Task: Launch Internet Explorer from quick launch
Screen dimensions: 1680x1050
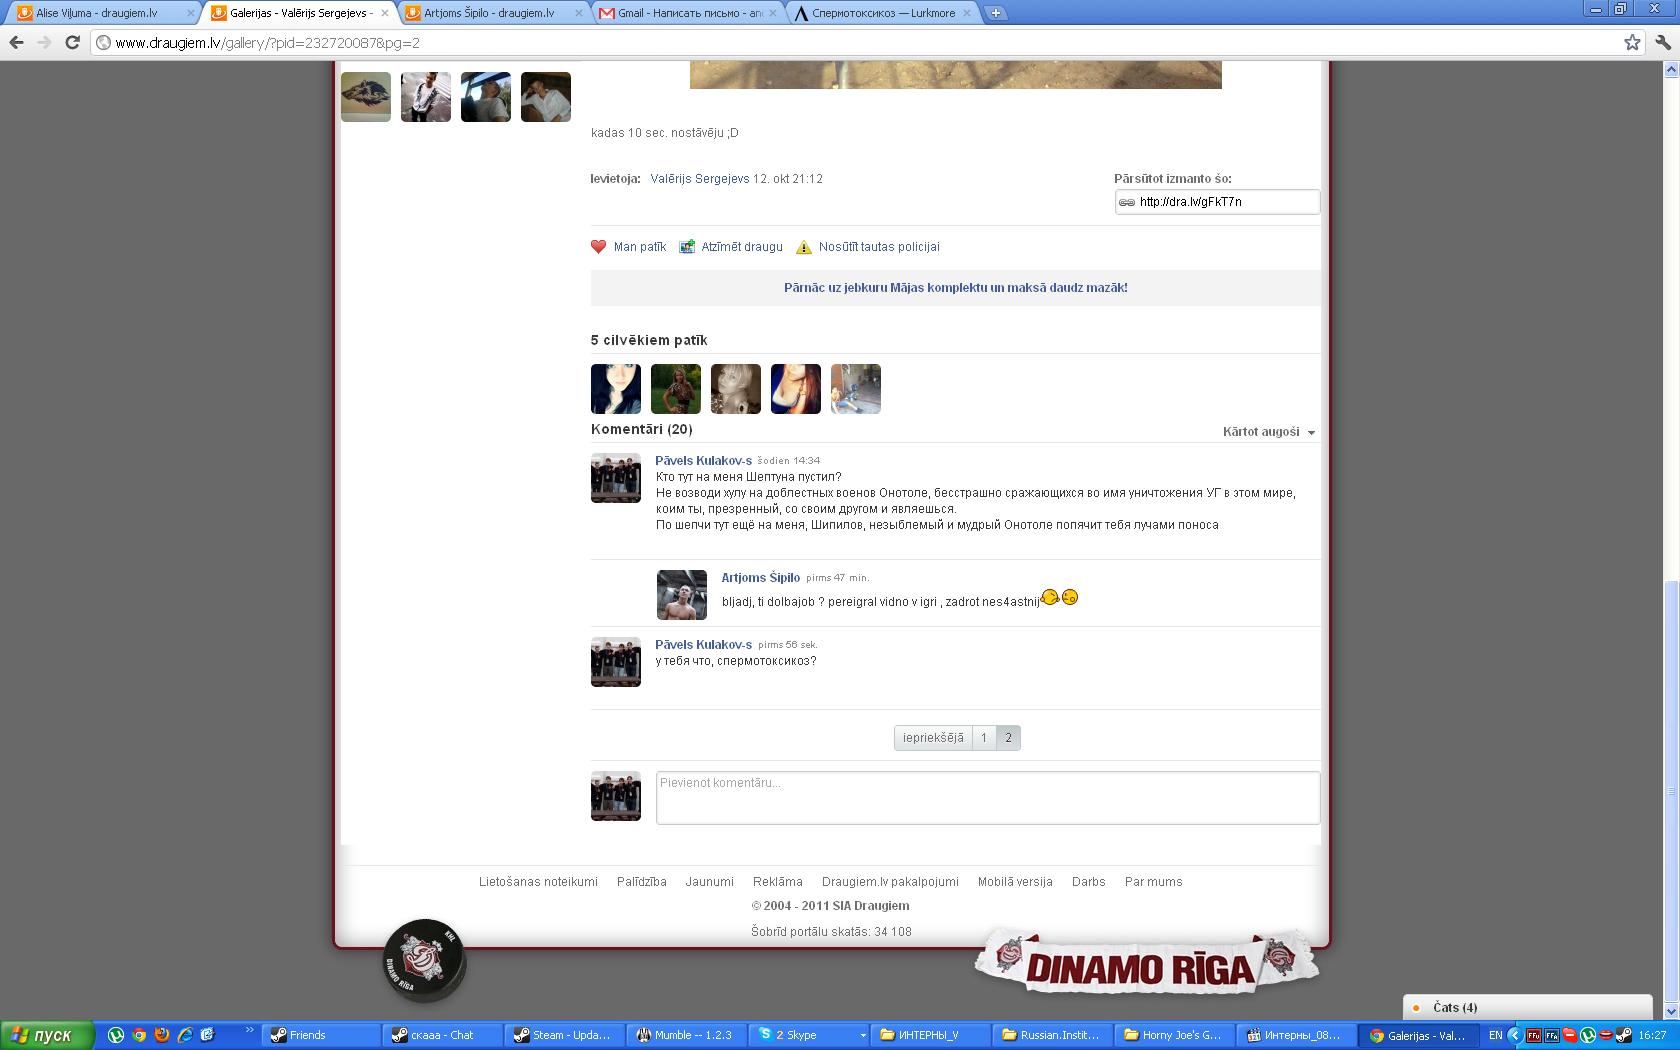Action: 185,1035
